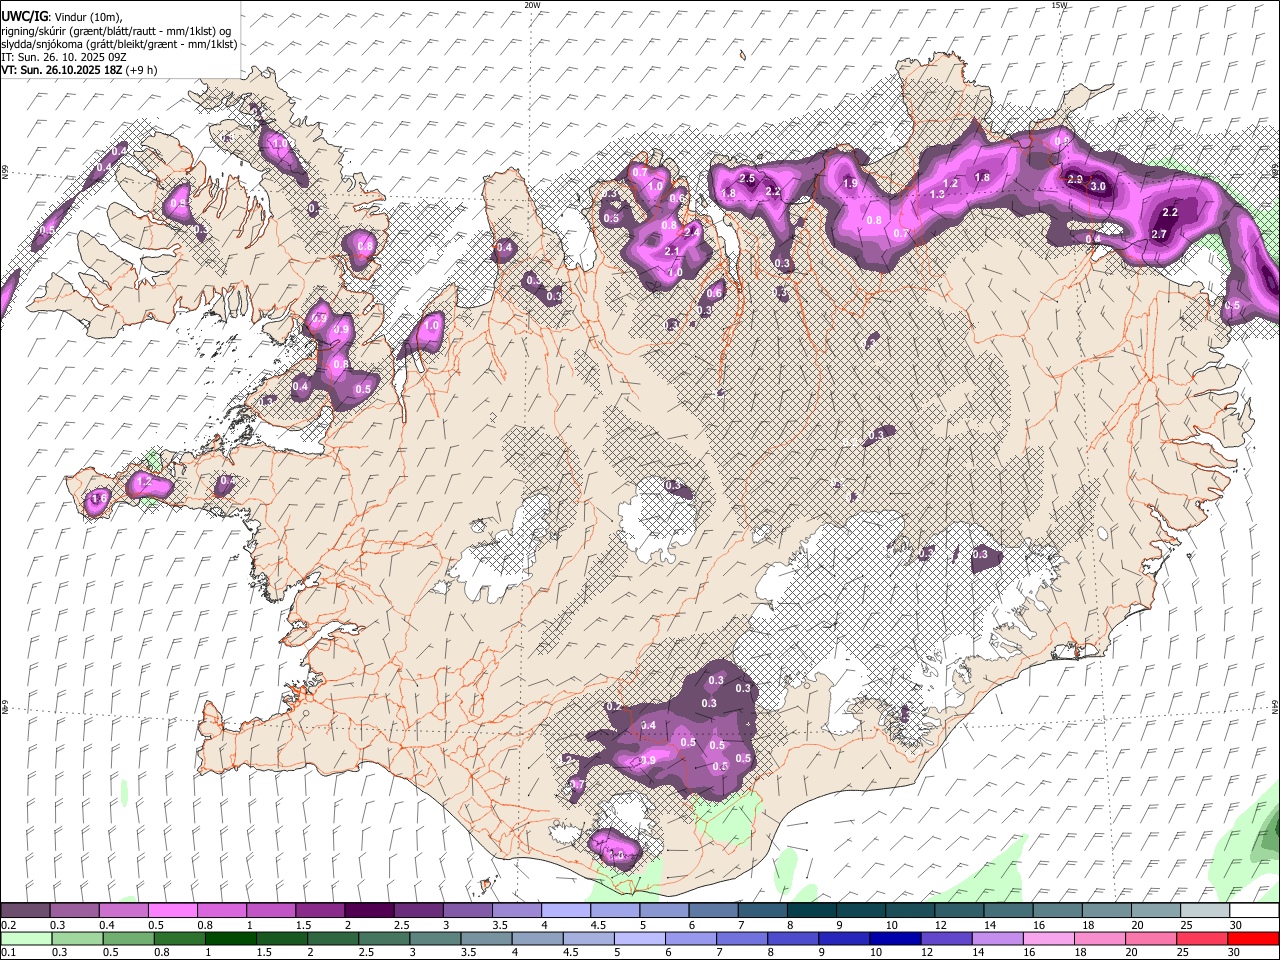1280x960 pixels.
Task: Click the "2.1" precipitation value on the map
Action: [x=672, y=251]
